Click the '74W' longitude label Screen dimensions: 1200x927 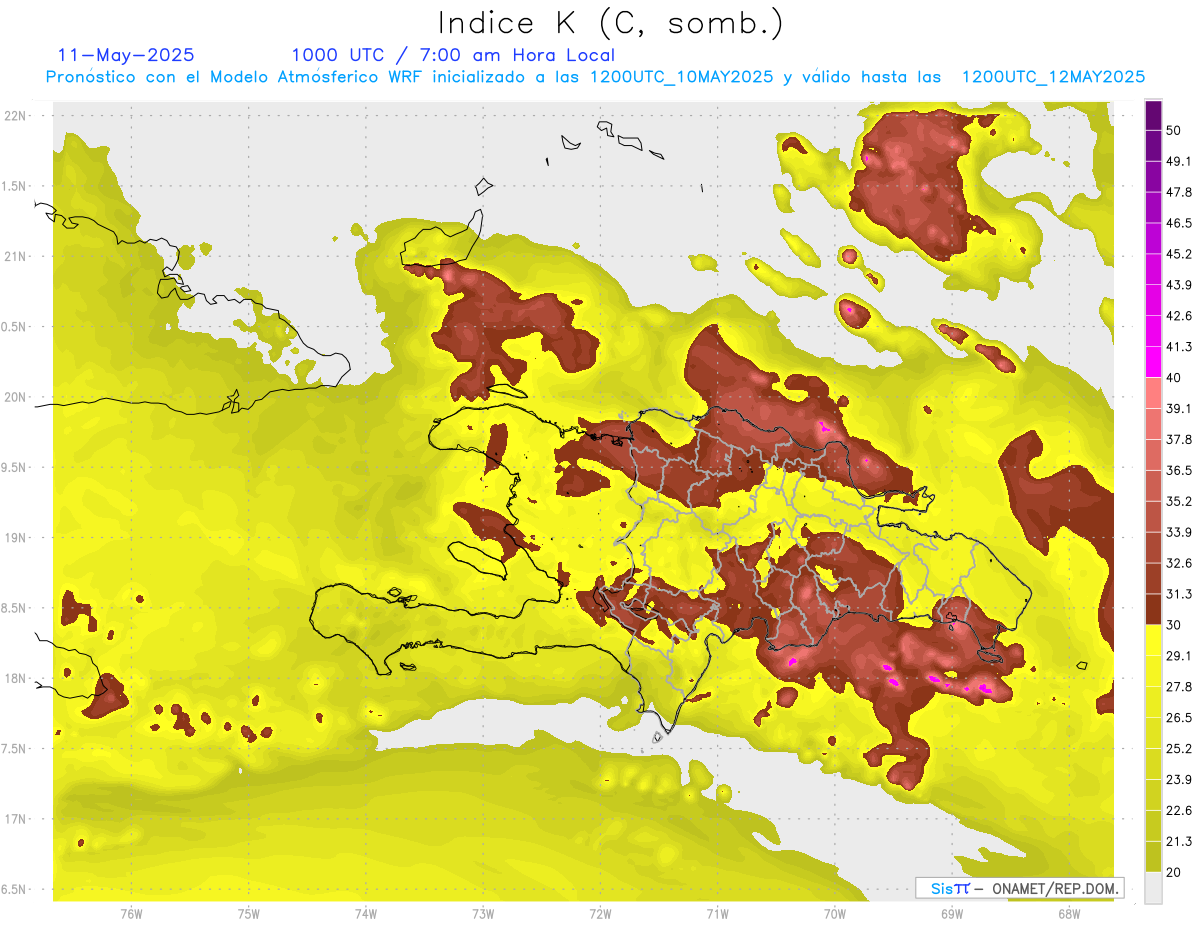(366, 915)
